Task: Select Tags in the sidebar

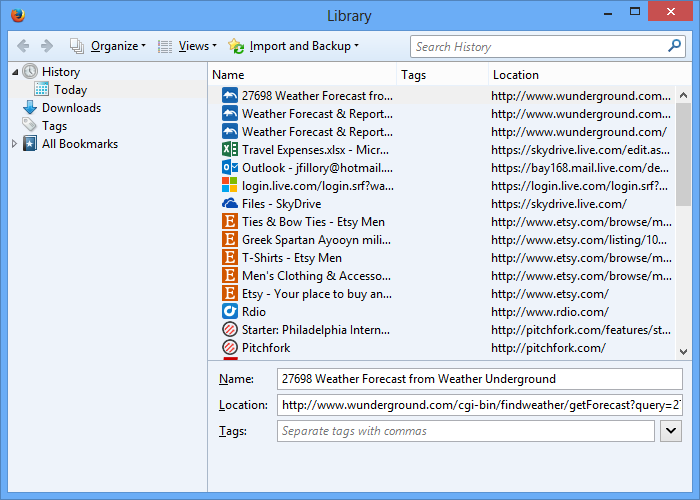Action: [54, 126]
